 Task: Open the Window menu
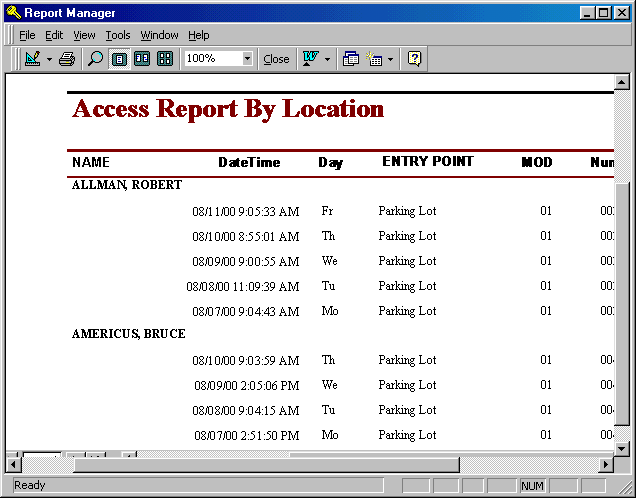click(x=159, y=35)
